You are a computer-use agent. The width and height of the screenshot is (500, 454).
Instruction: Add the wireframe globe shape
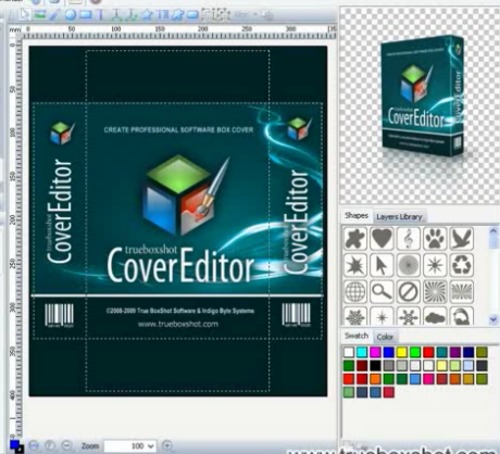[355, 292]
